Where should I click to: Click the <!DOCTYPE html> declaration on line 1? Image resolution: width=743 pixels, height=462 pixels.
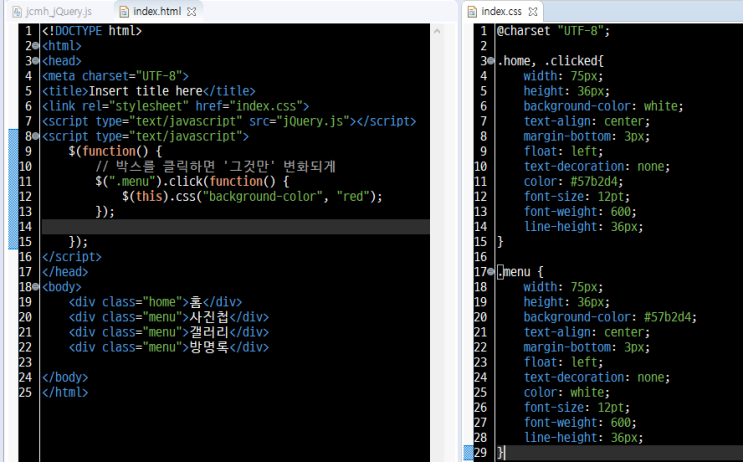click(92, 31)
